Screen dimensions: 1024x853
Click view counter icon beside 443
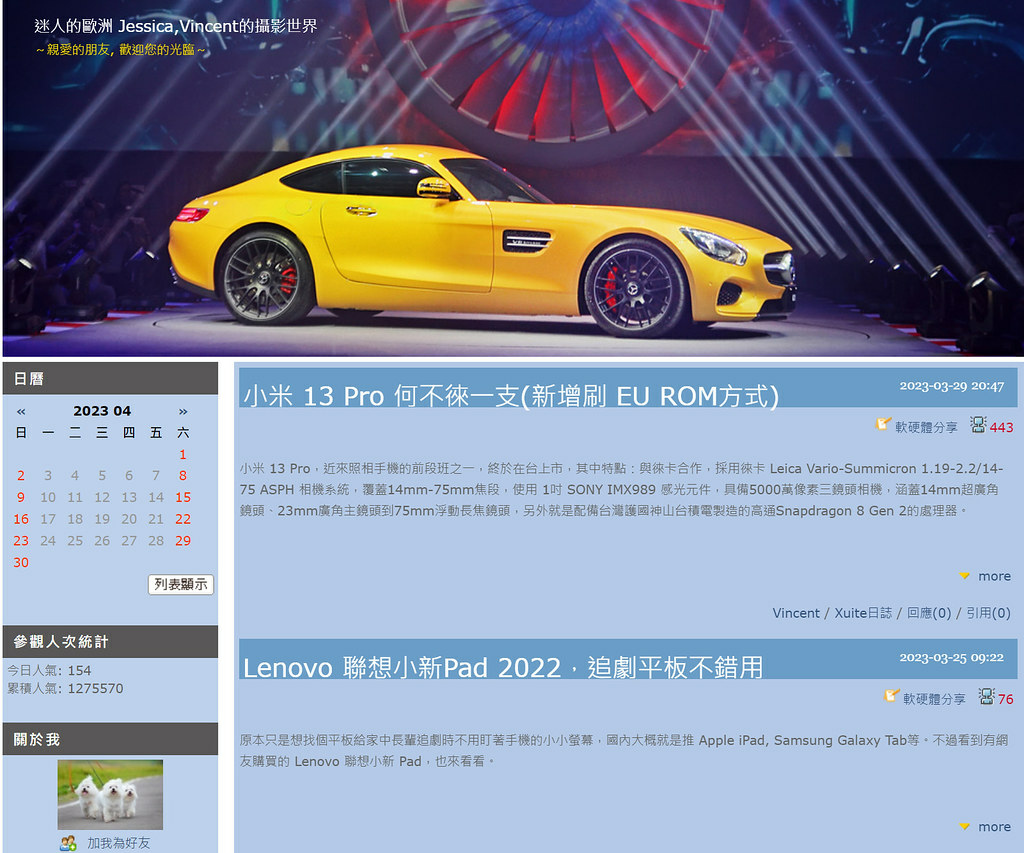click(x=978, y=425)
